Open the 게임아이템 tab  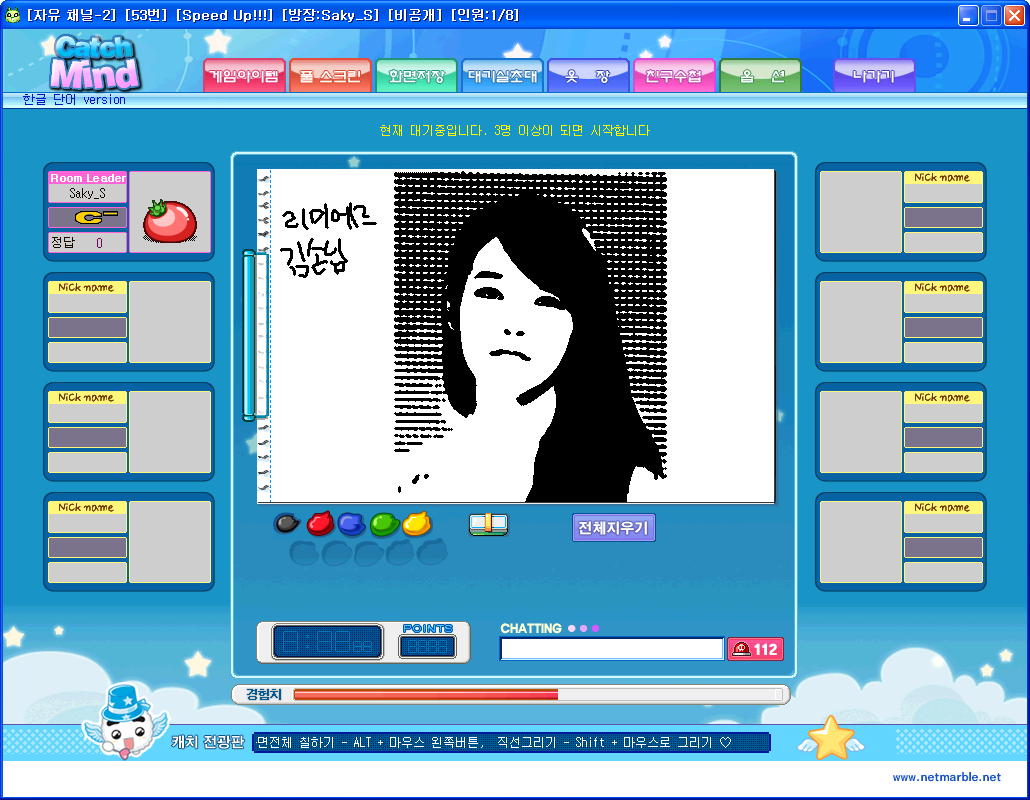click(x=244, y=76)
